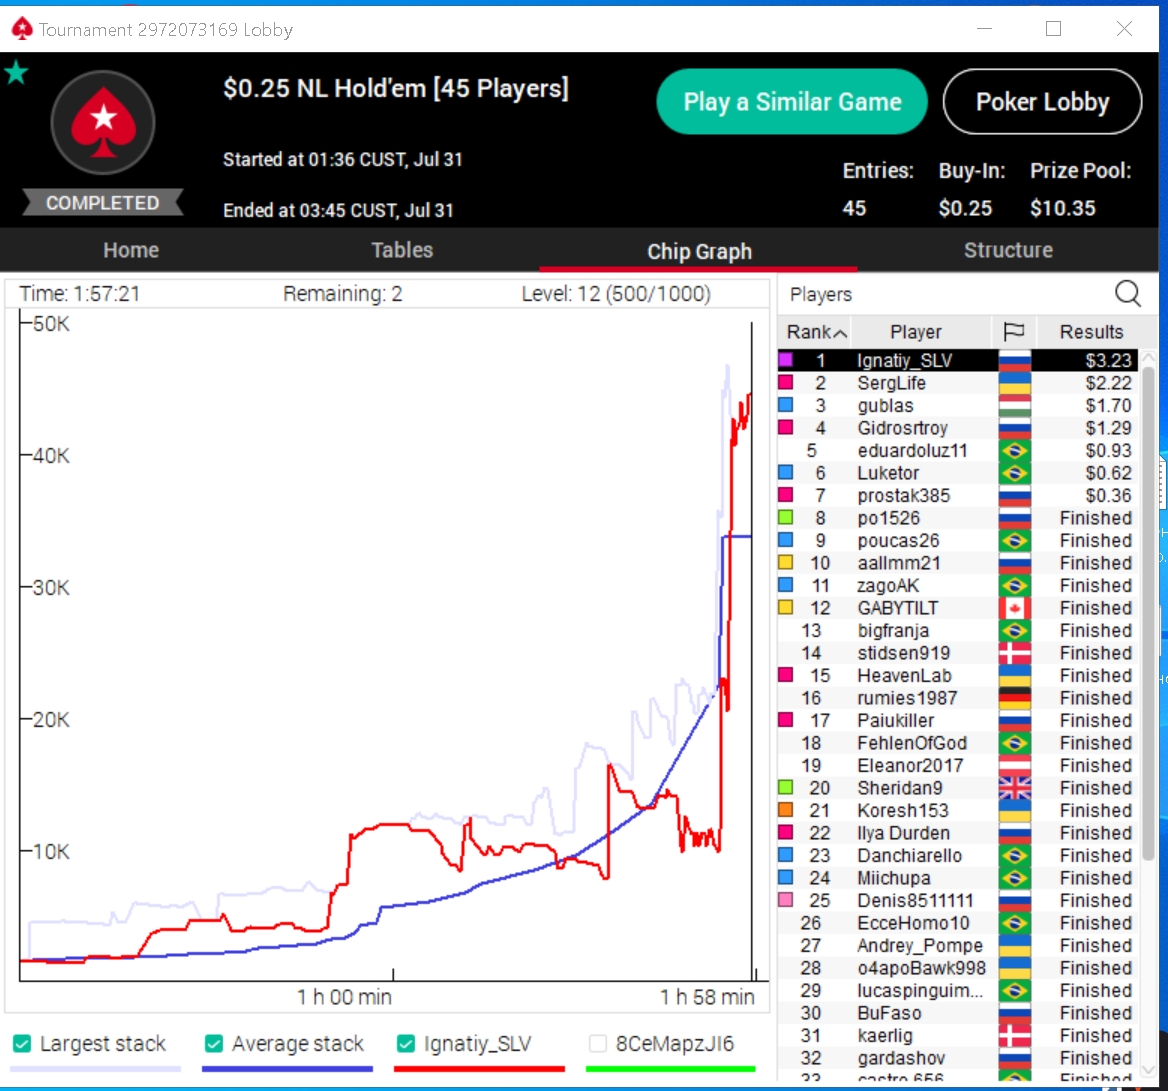Viewport: 1168px width, 1091px height.
Task: Sort players by the flag column header
Action: point(1014,331)
